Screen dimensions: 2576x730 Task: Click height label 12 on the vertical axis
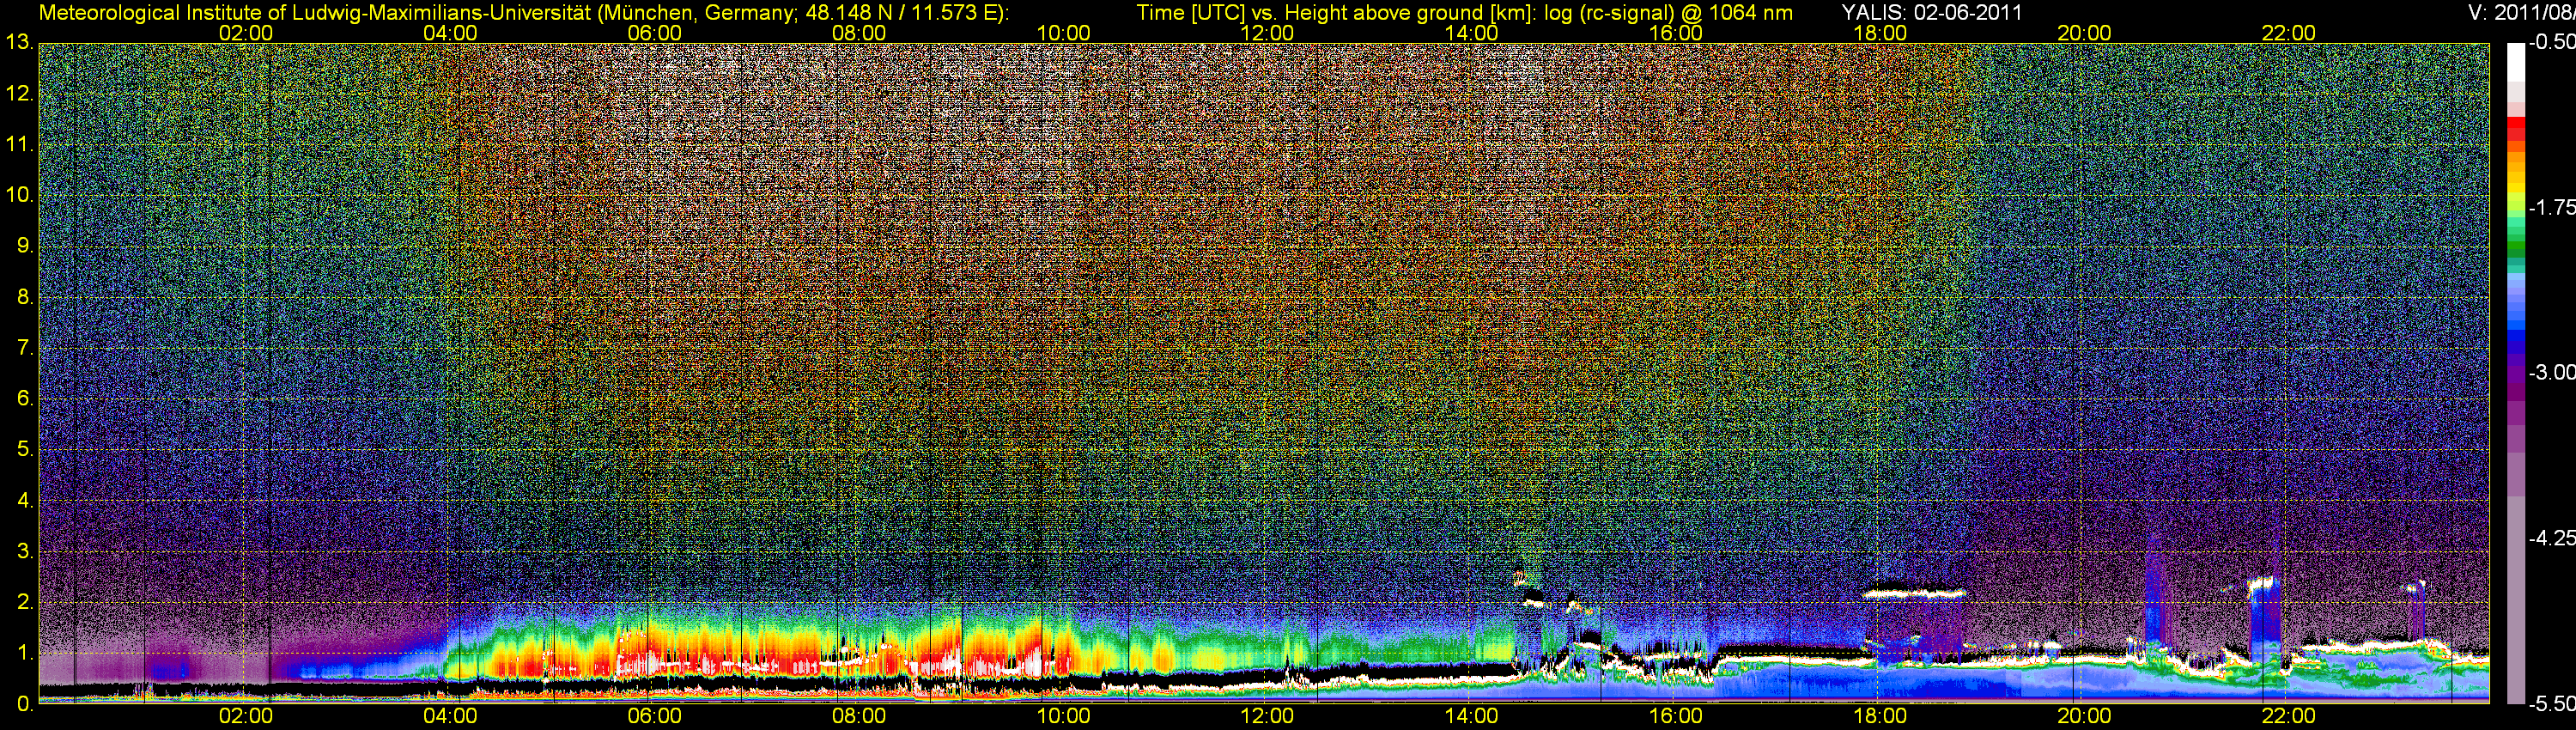(19, 93)
